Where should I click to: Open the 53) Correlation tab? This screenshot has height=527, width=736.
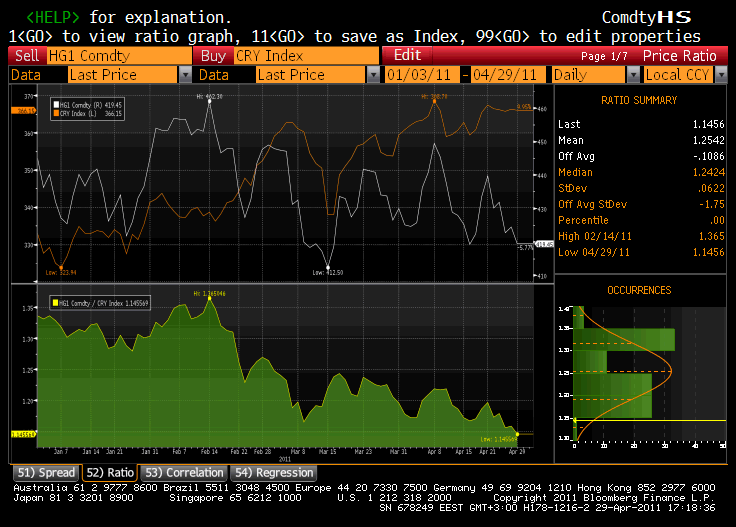(x=184, y=473)
